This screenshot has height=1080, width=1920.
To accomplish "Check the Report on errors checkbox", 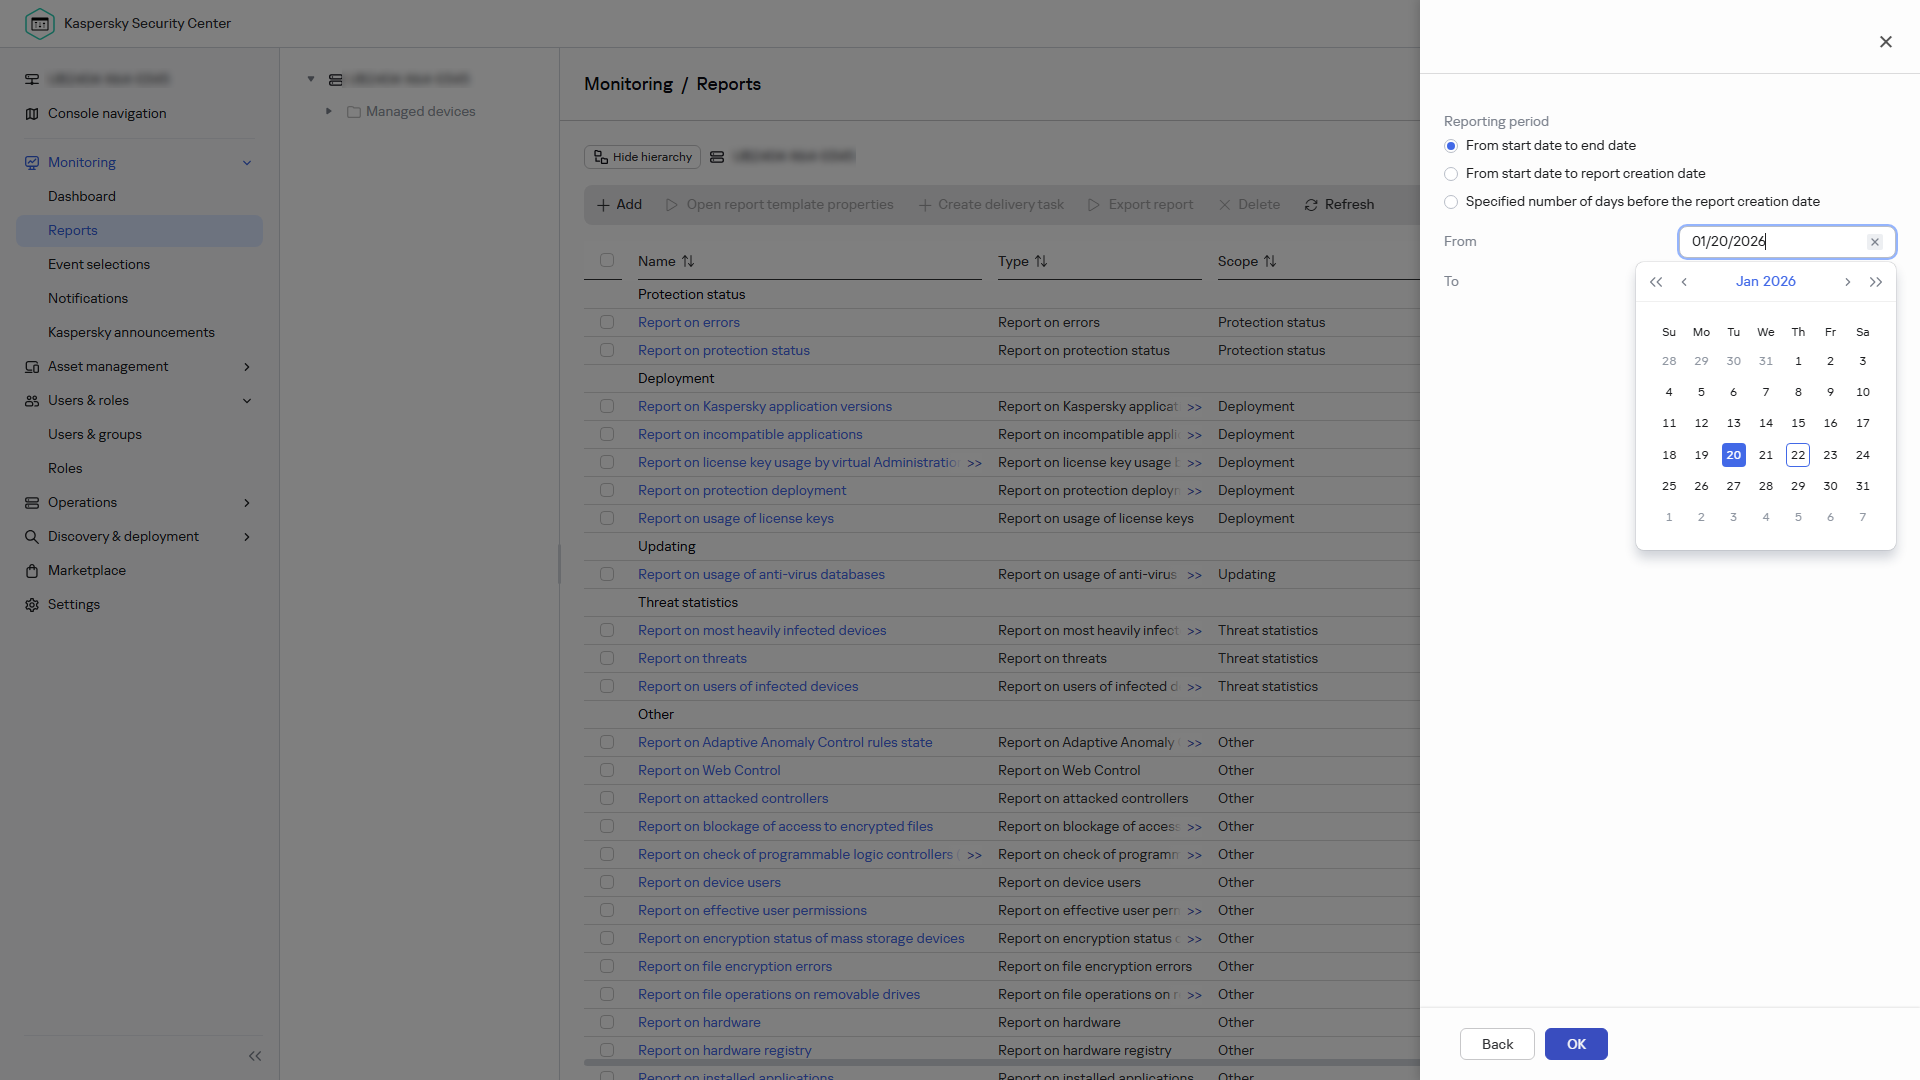I will coord(607,323).
